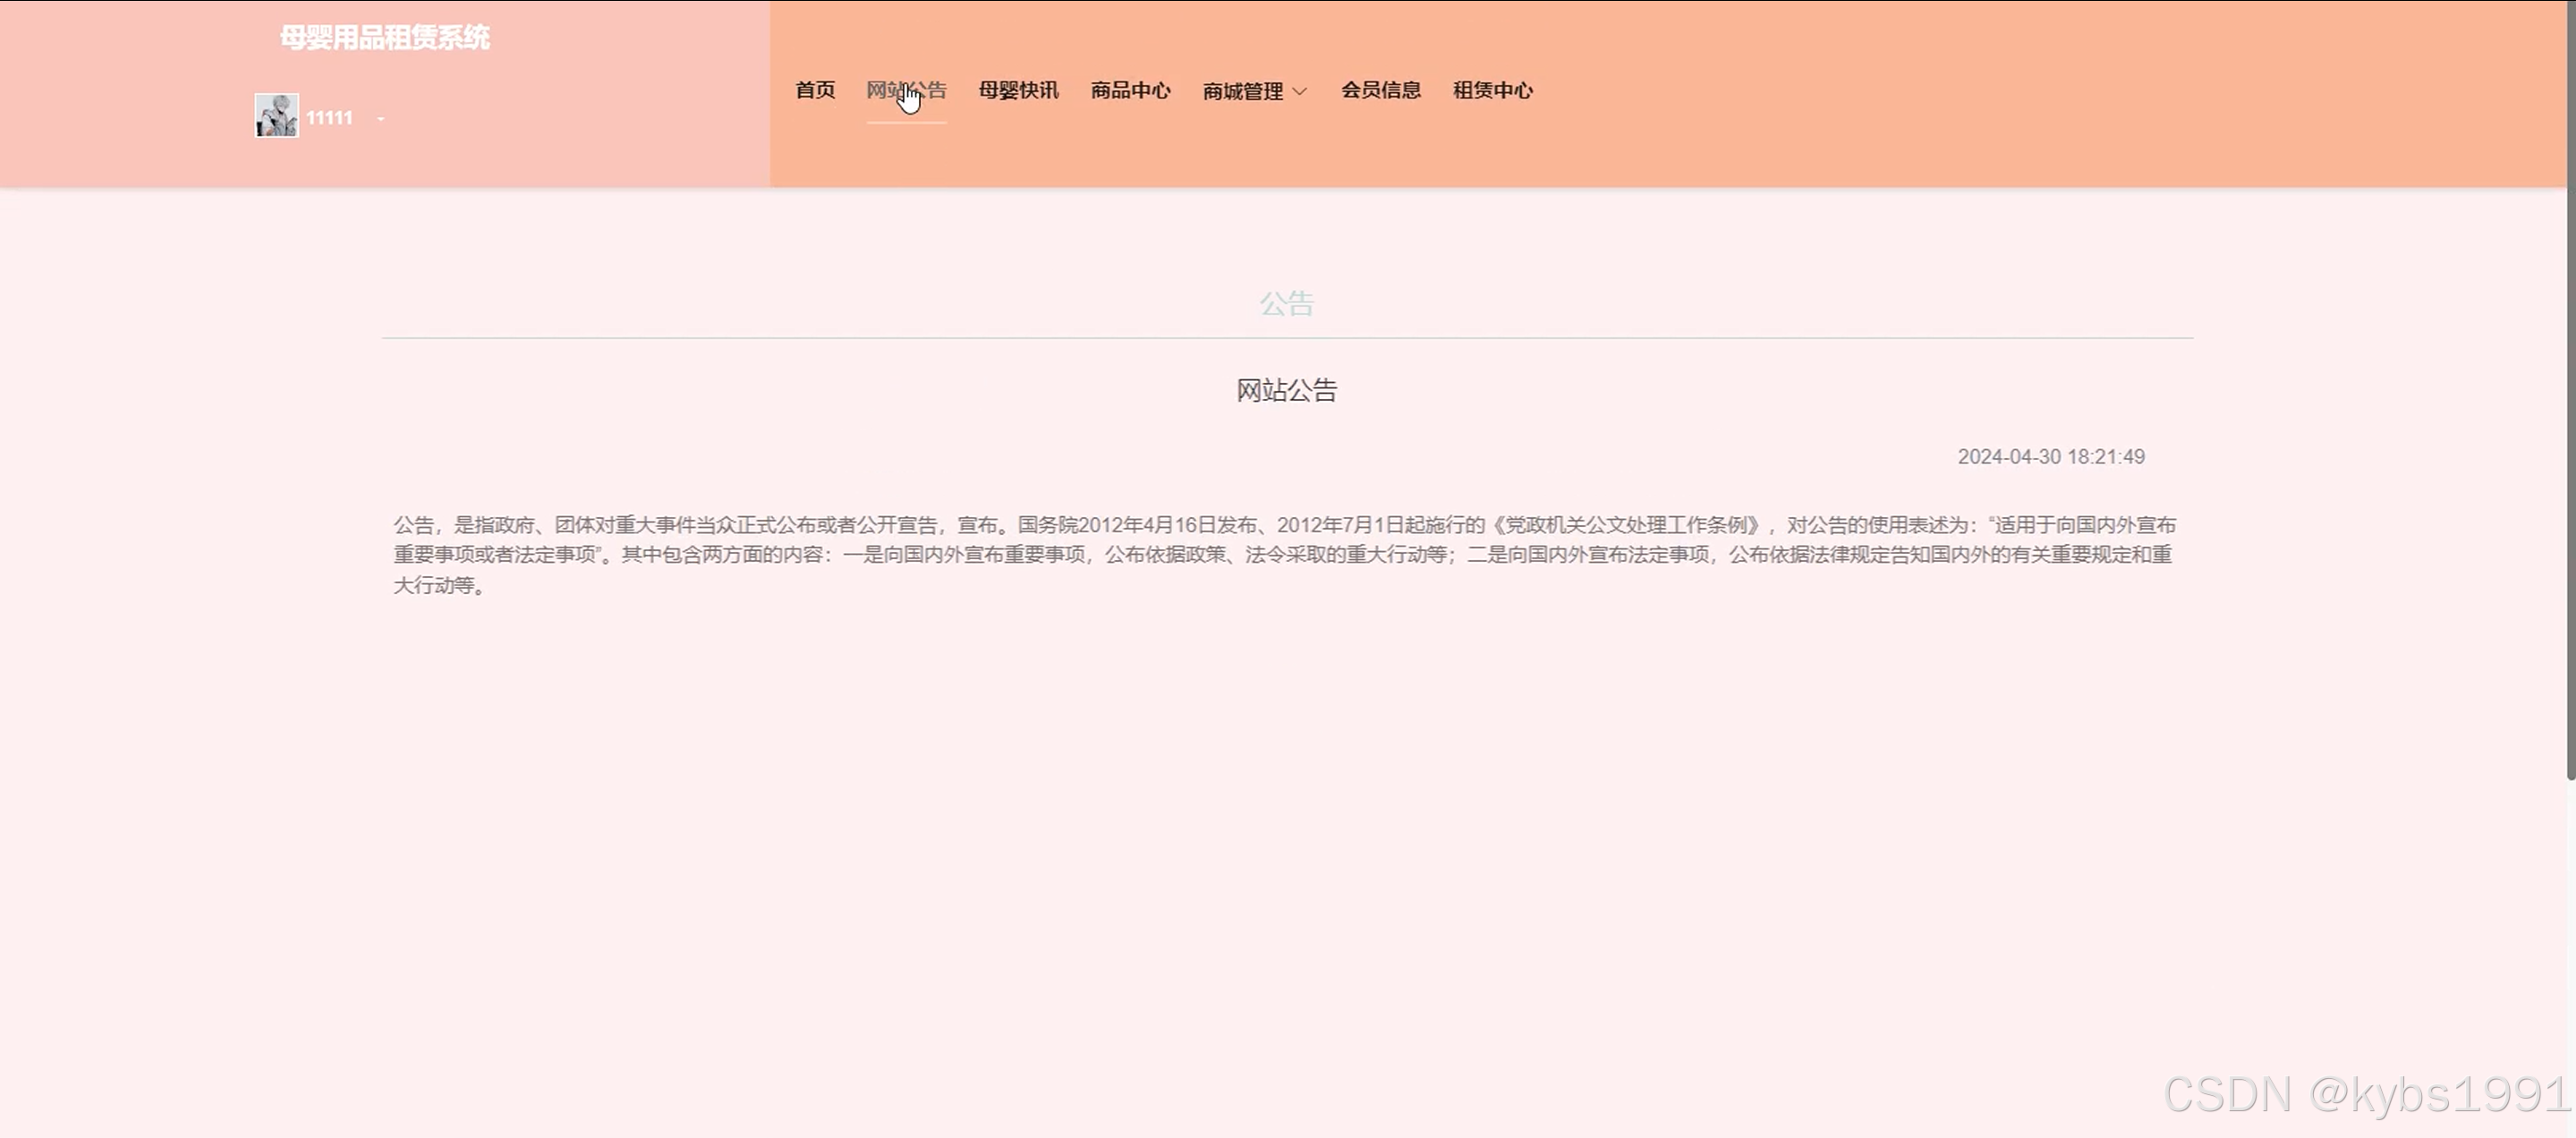Select the 网站公告 navigation tab
Screen dimensions: 2576x1138
906,90
